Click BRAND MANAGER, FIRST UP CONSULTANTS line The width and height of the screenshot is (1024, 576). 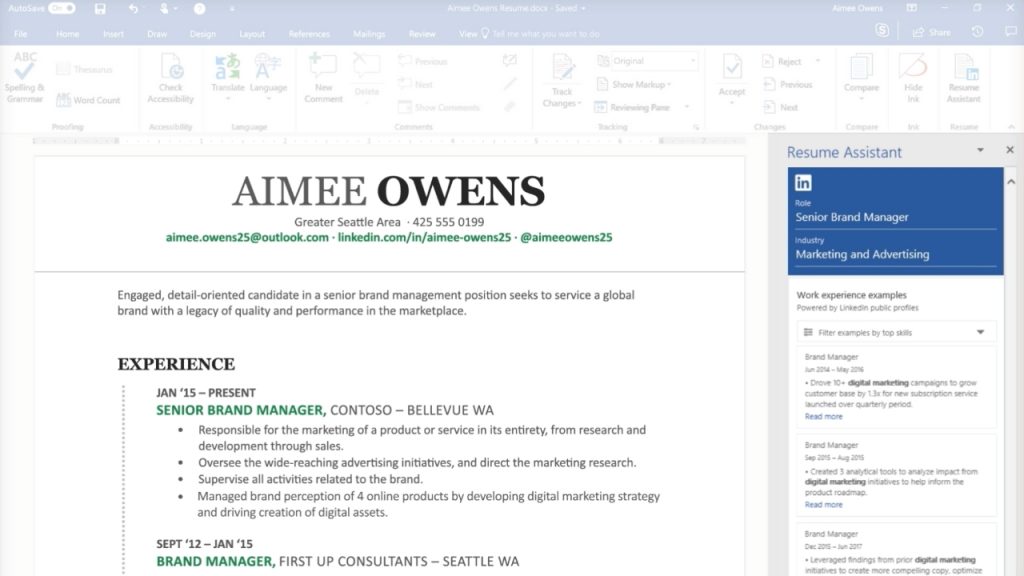click(x=338, y=561)
